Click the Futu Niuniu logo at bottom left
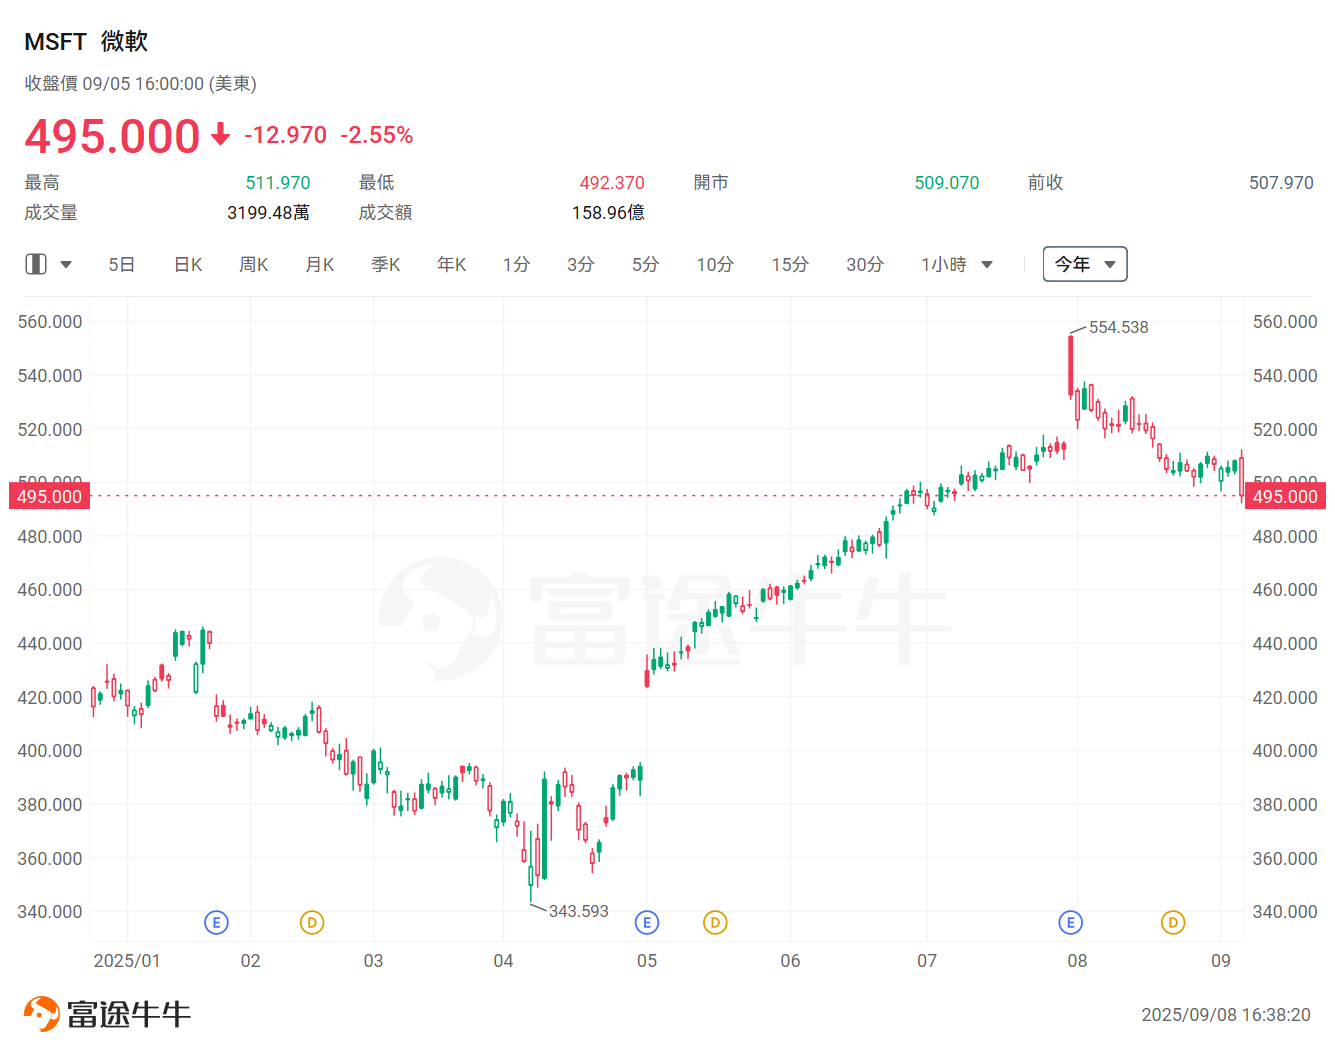Viewport: 1335px width, 1055px height. 105,1012
